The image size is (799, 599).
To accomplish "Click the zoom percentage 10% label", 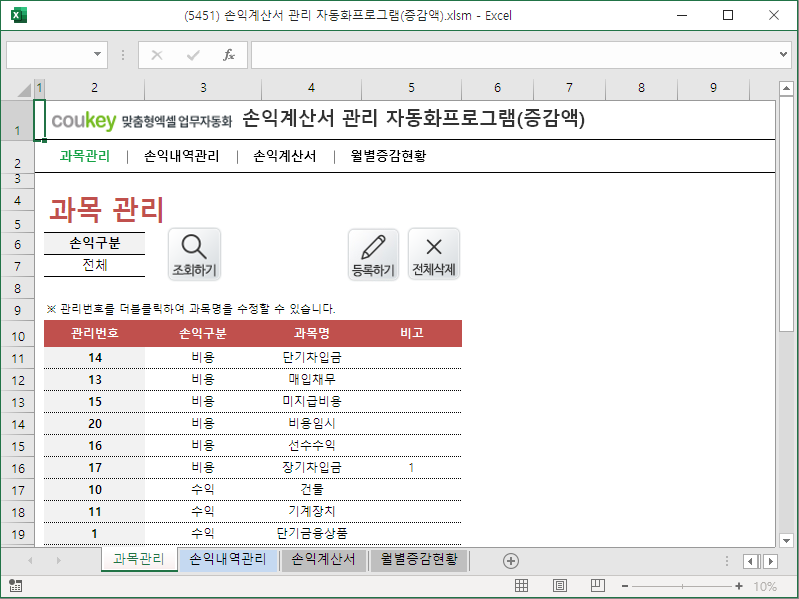I will (x=765, y=586).
